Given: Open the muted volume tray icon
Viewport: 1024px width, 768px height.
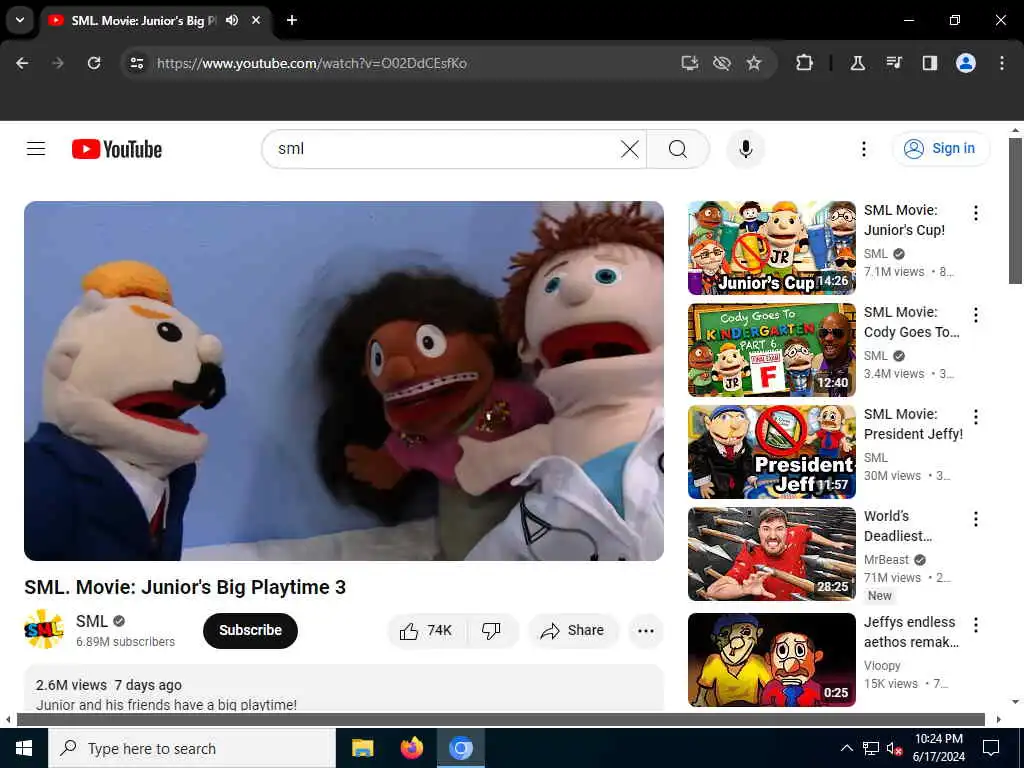Looking at the screenshot, I should click(894, 748).
